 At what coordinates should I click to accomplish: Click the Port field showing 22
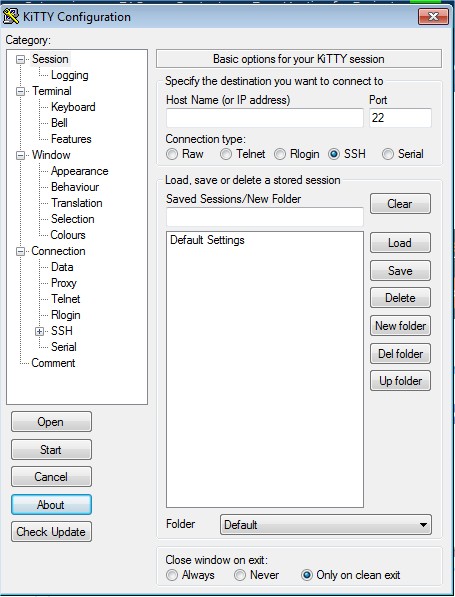[400, 118]
